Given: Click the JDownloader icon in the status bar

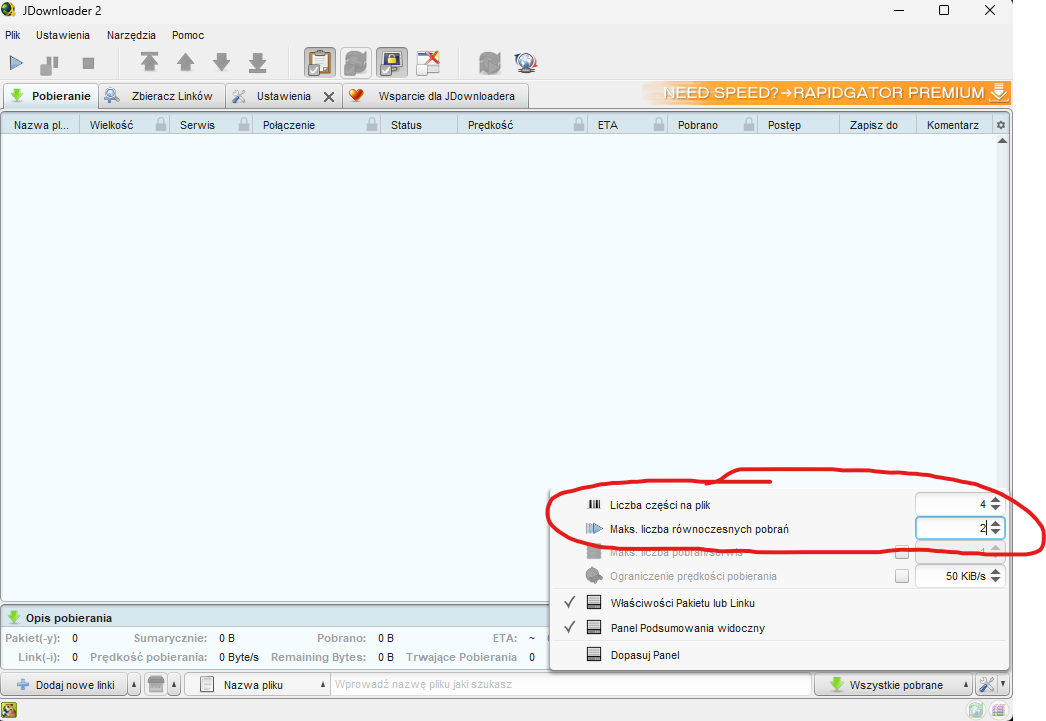Looking at the screenshot, I should pyautogui.click(x=9, y=710).
